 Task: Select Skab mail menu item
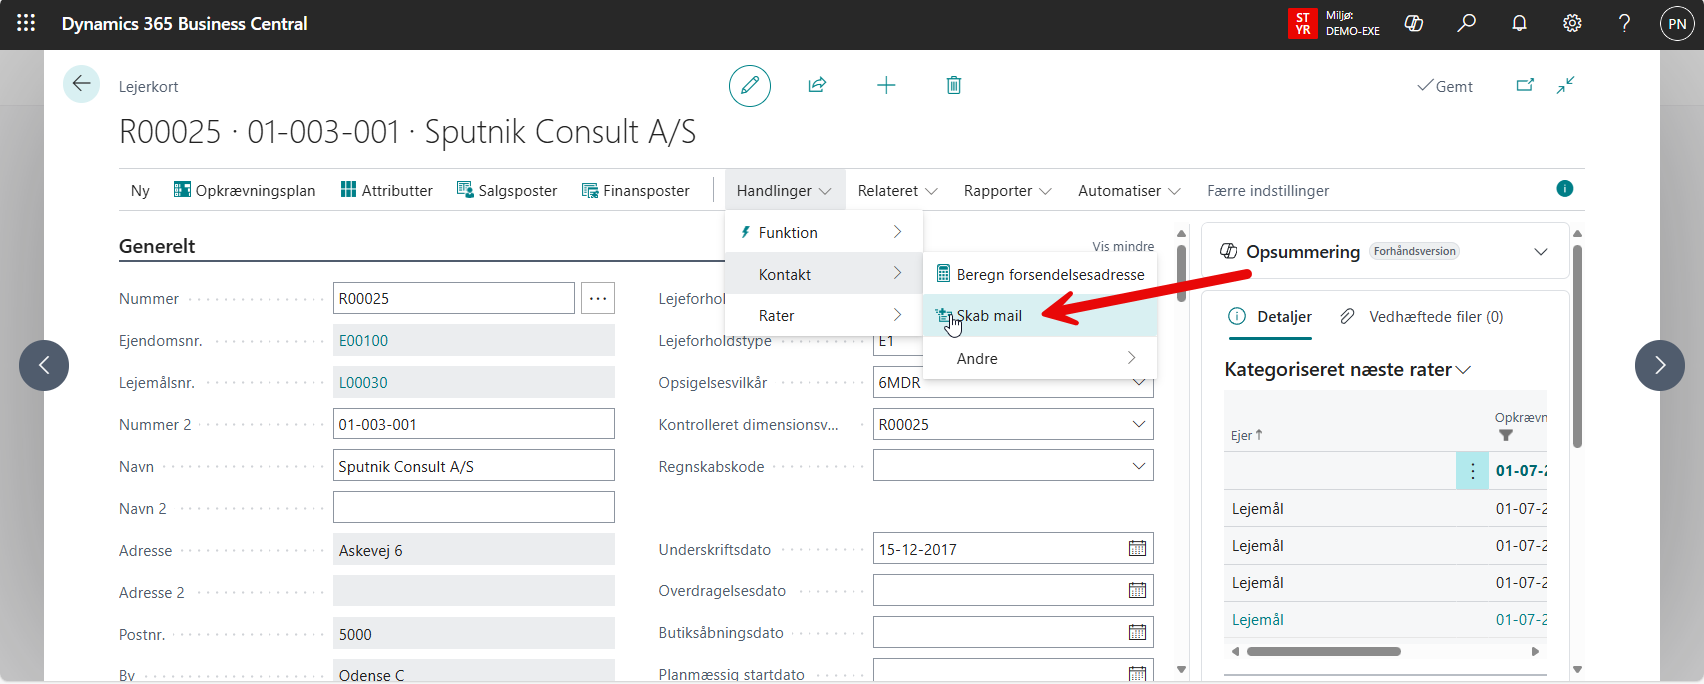[x=1040, y=316]
